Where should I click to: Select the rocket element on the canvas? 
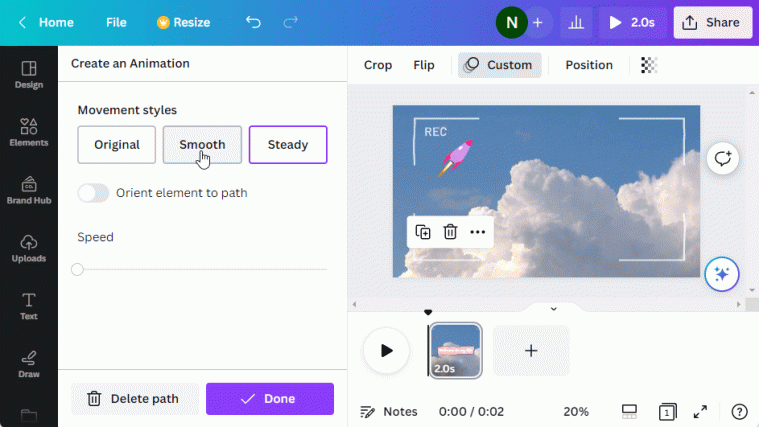click(x=455, y=158)
